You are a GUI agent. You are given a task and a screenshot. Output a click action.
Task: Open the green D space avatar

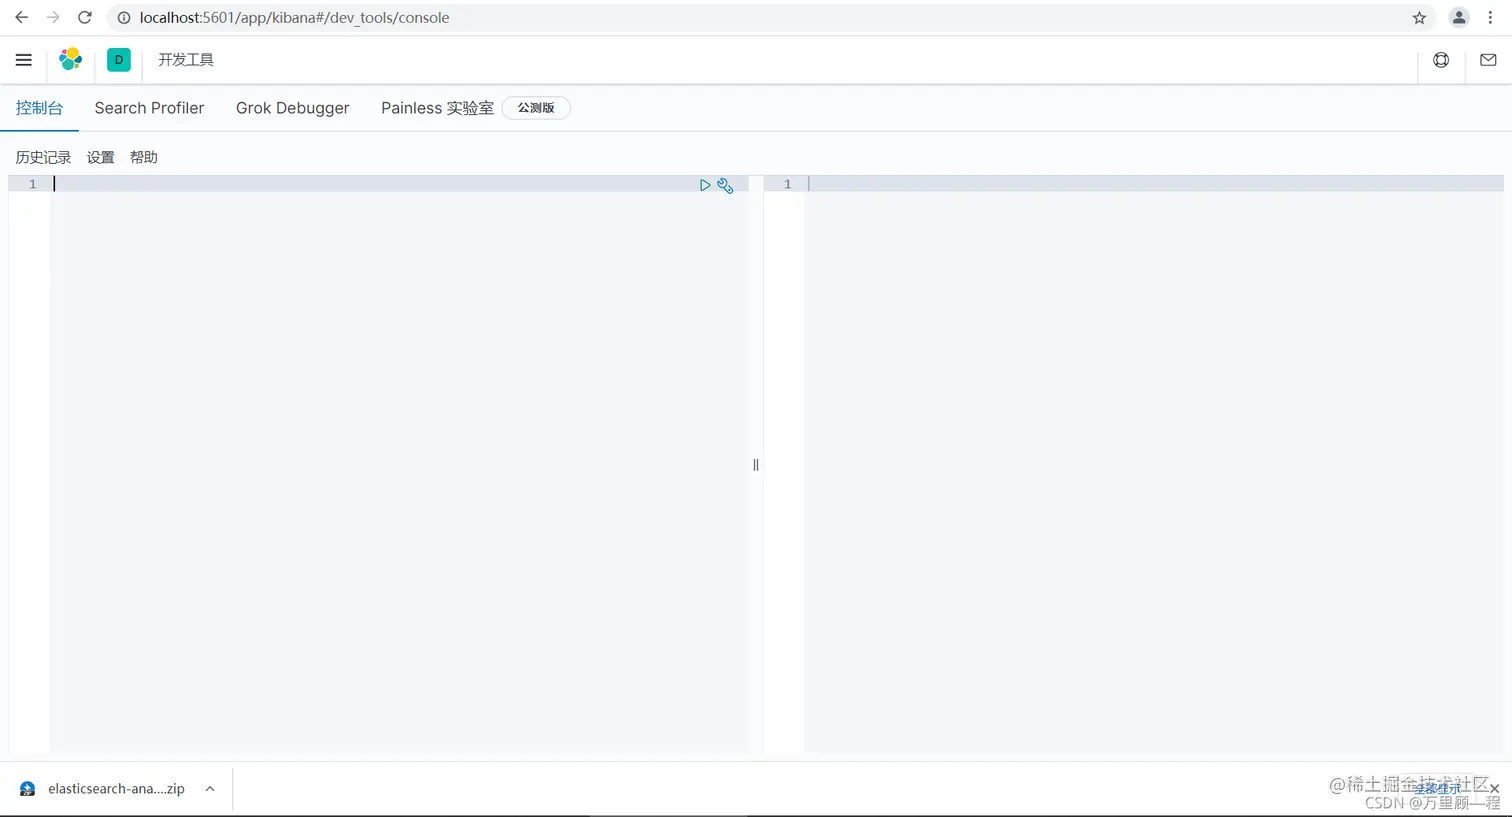coord(119,60)
